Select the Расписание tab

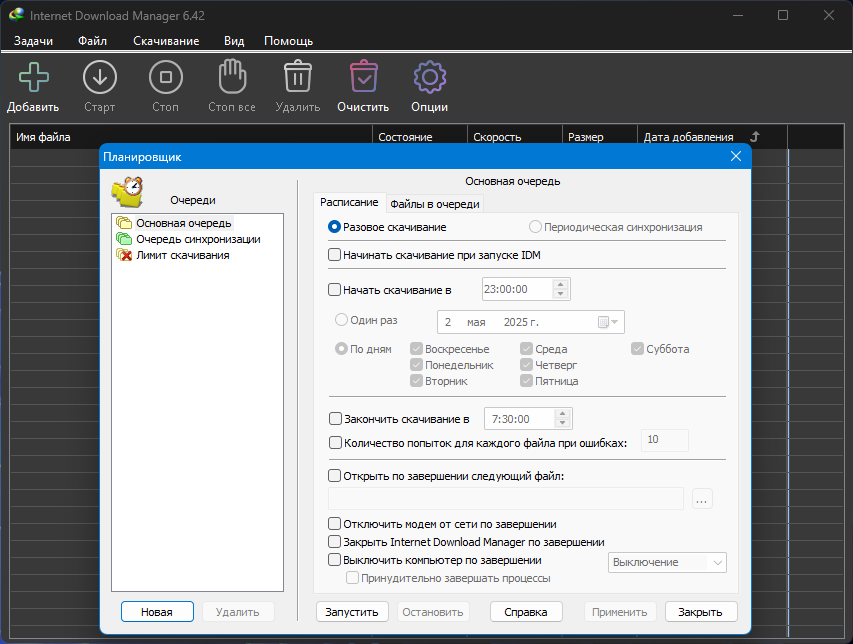click(x=349, y=202)
